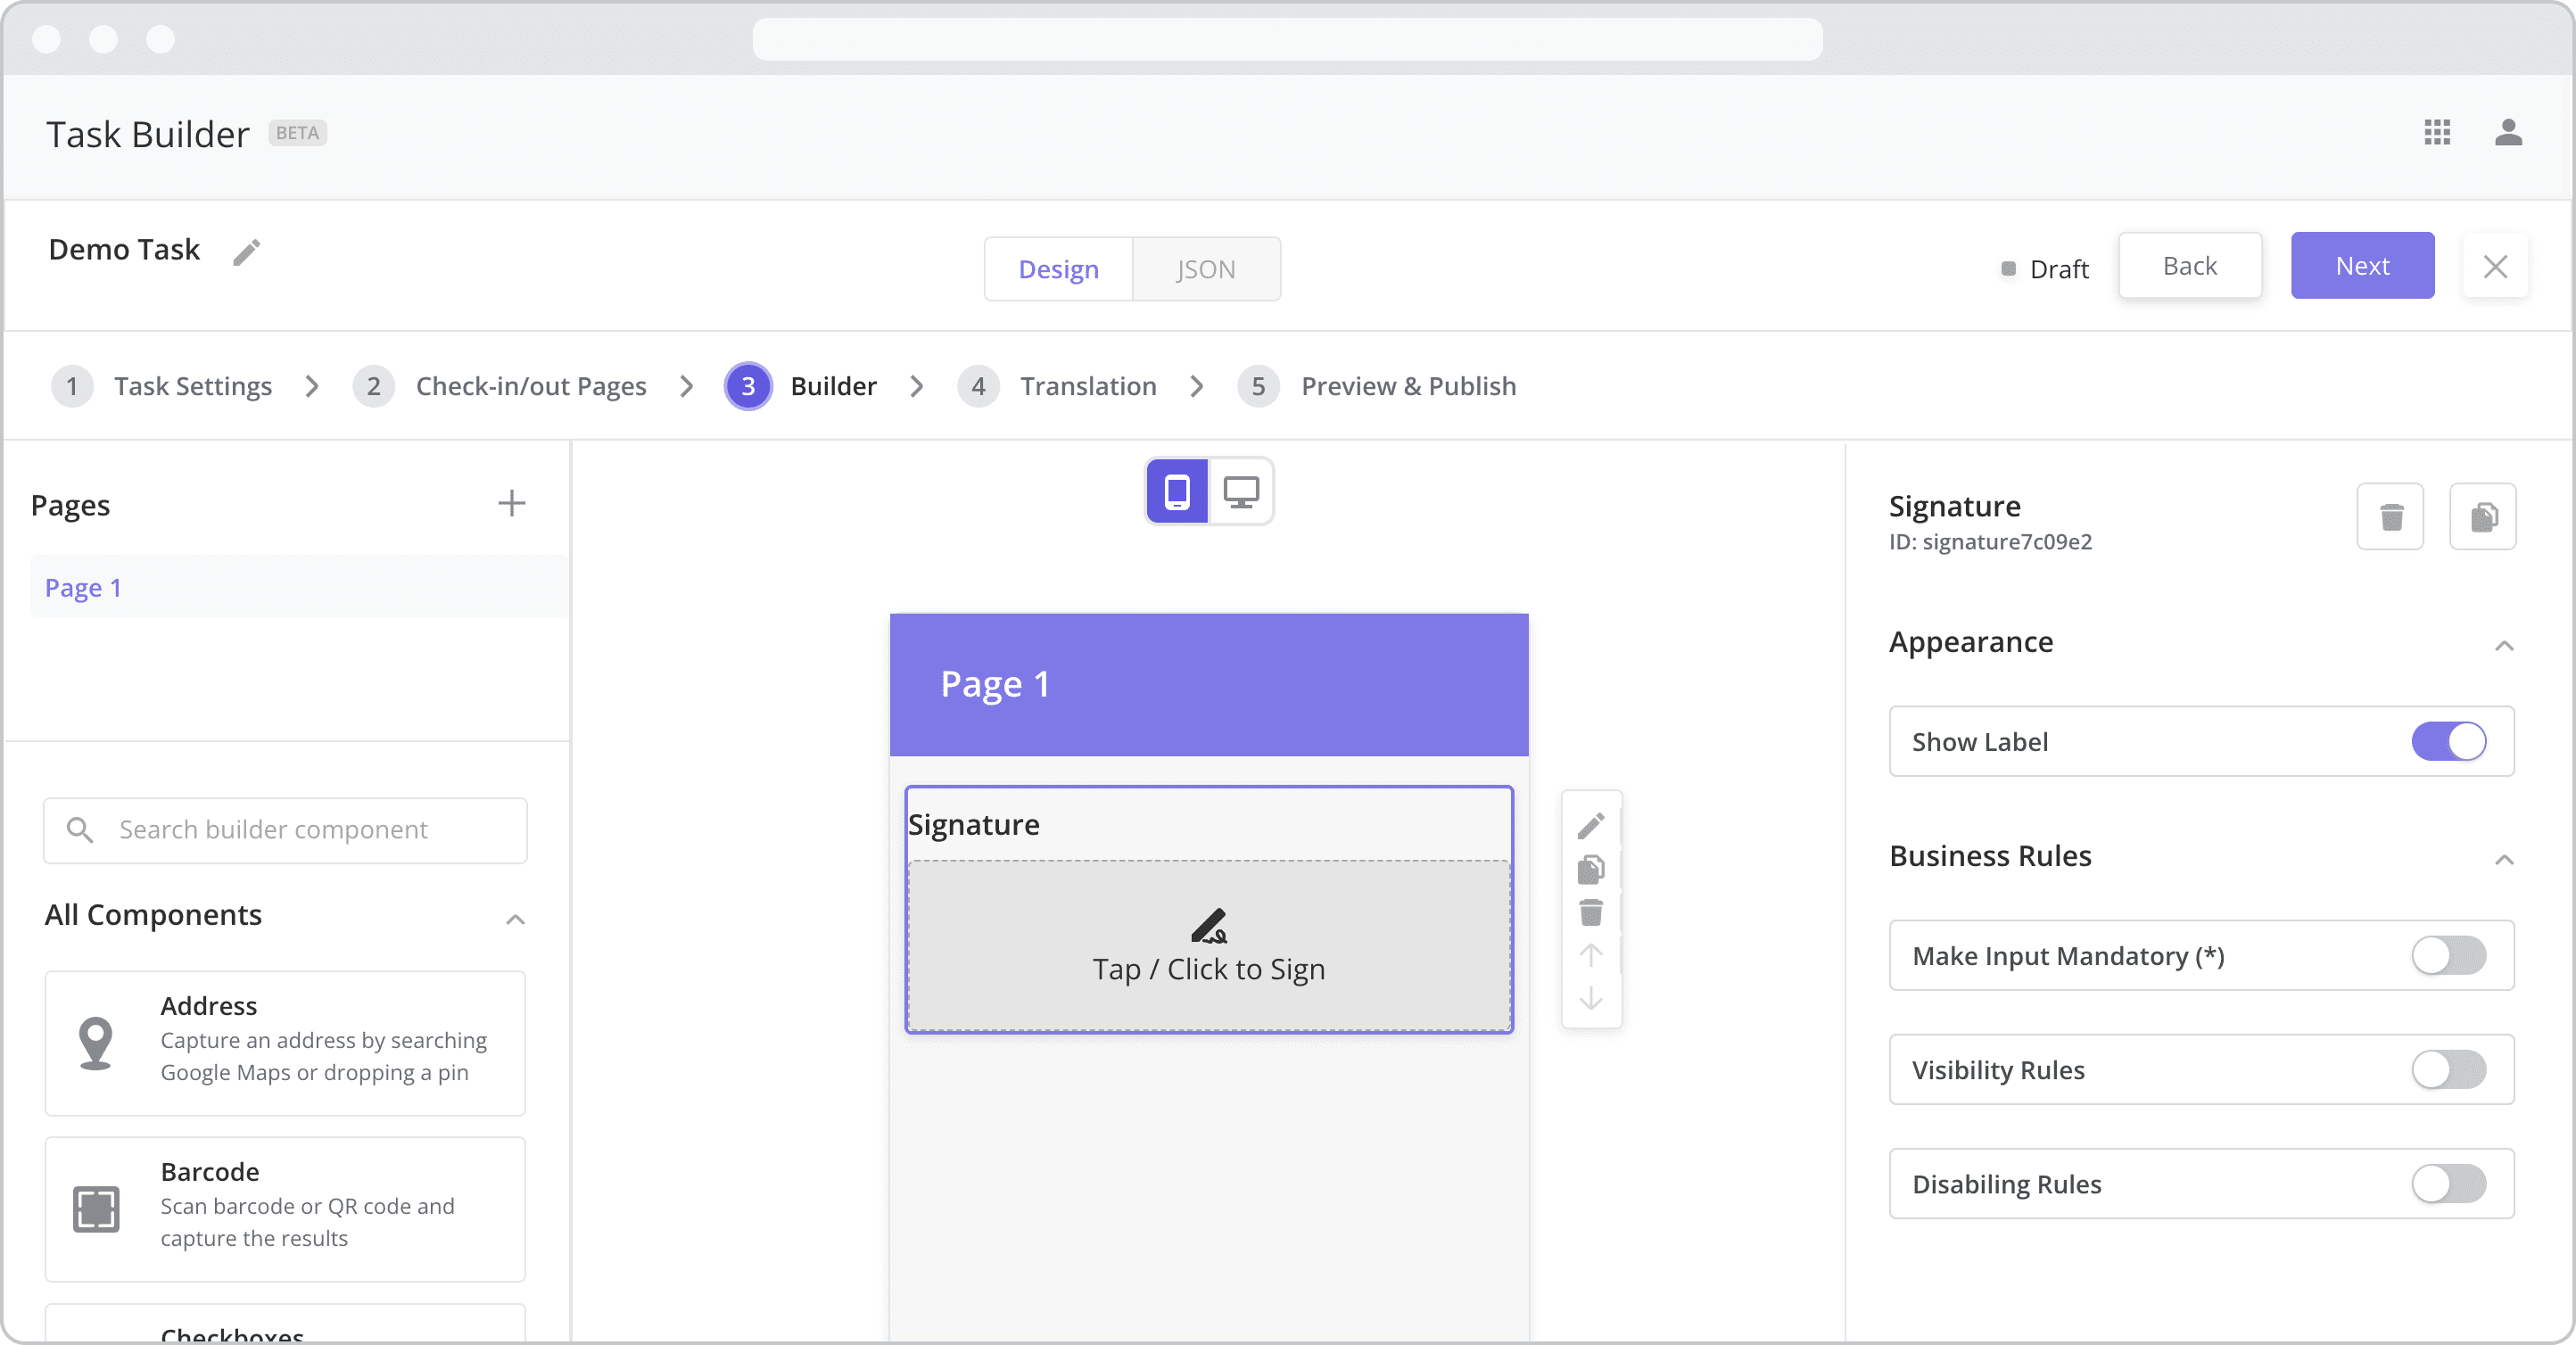Select the Address pin icon
2576x1345 pixels.
point(96,1043)
